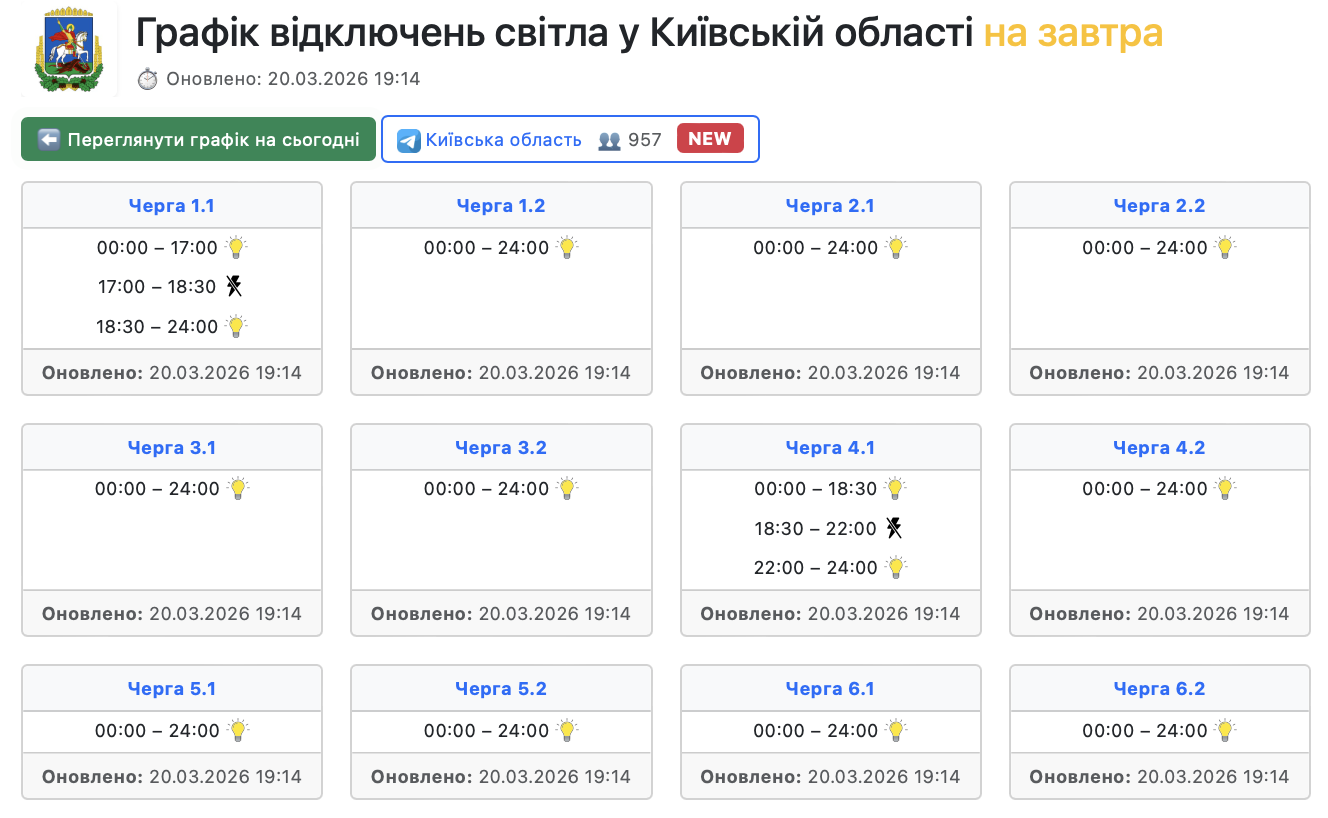
Task: Click the yellow 'на завтра' heading text
Action: (1073, 34)
